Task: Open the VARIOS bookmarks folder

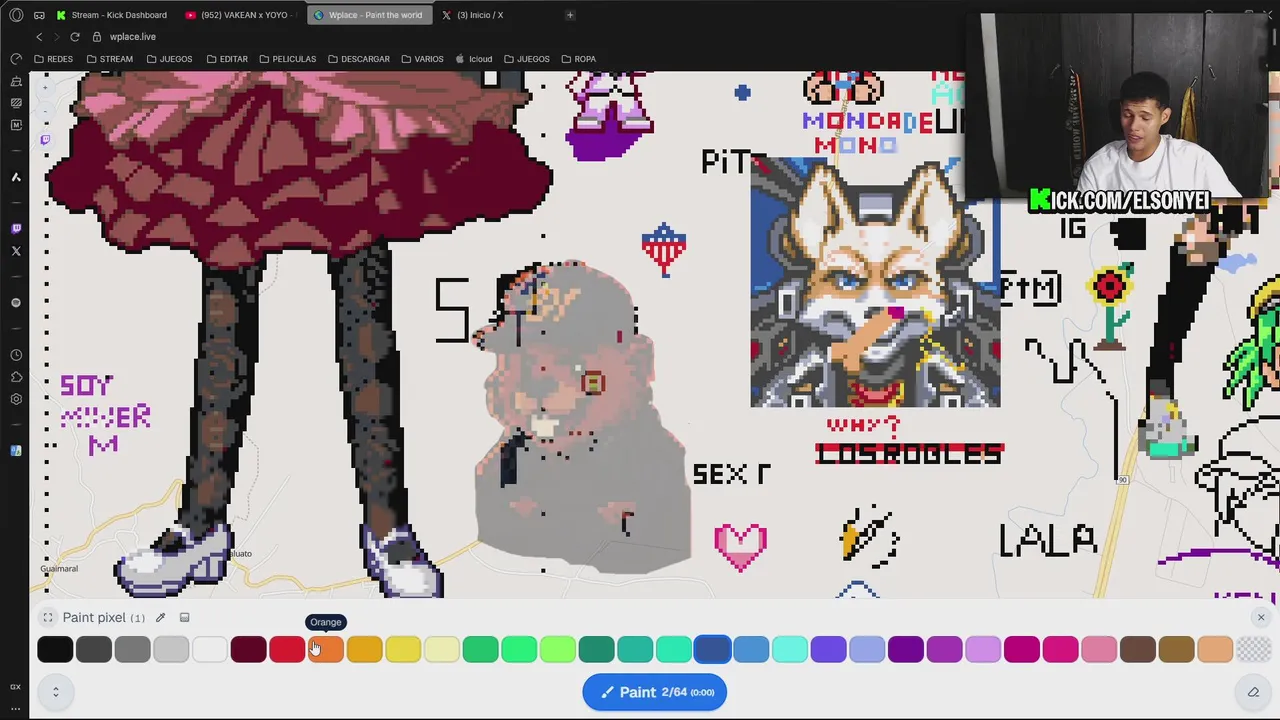Action: (x=422, y=59)
